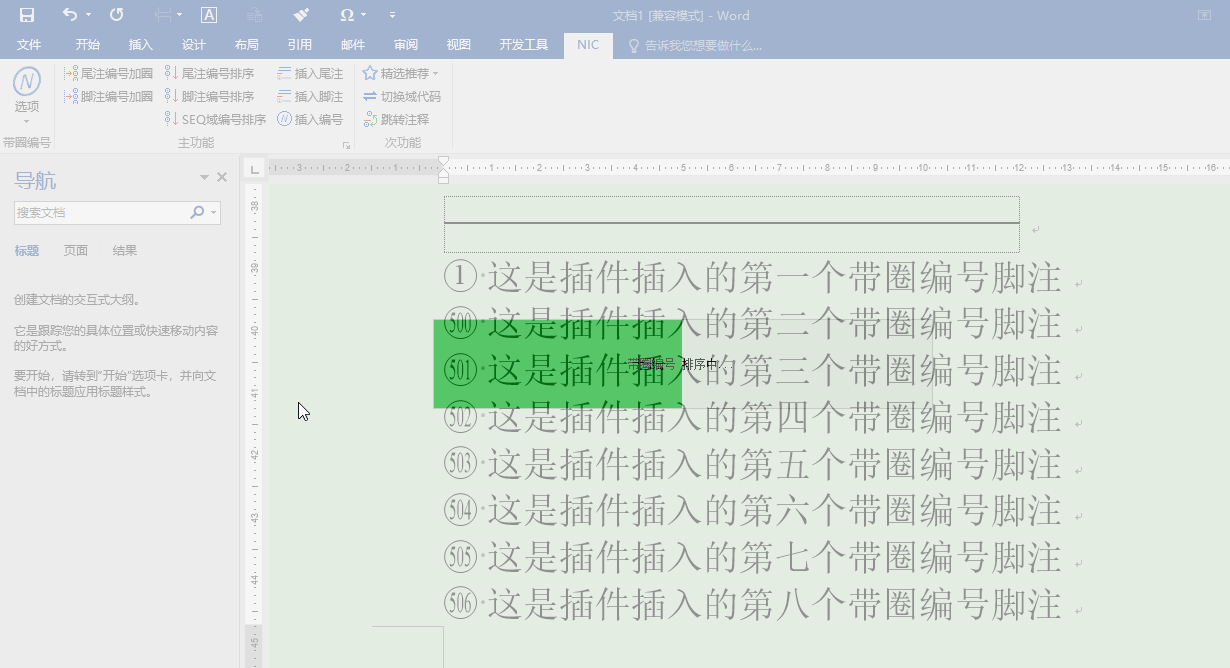Image resolution: width=1230 pixels, height=668 pixels.
Task: Switch to the 开发工具 tab
Action: (524, 45)
